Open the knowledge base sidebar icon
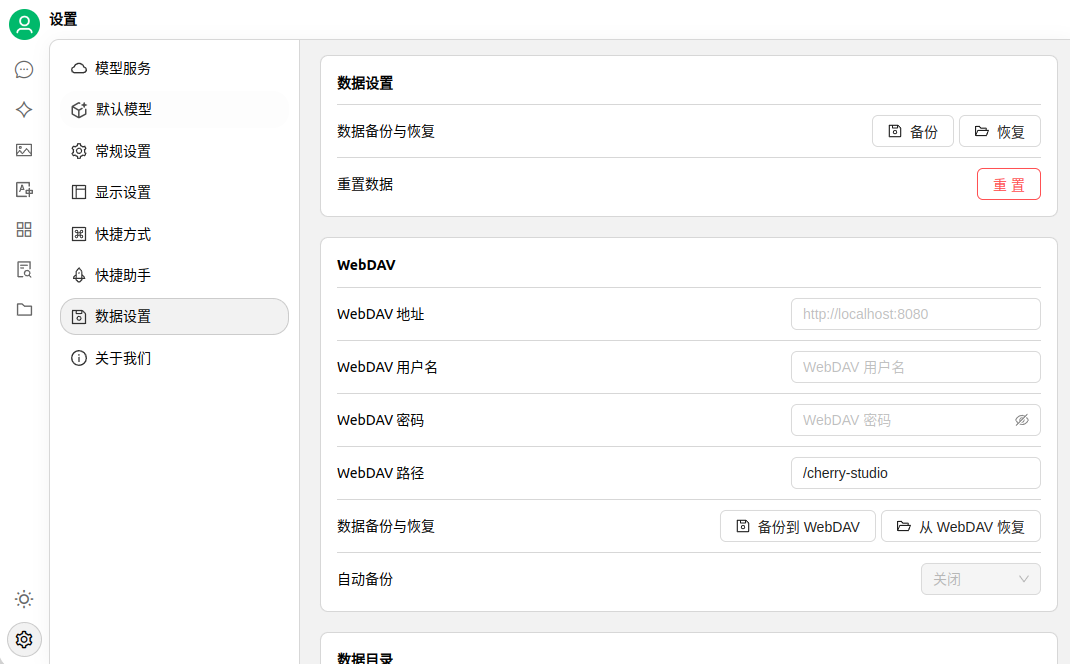 [x=24, y=270]
